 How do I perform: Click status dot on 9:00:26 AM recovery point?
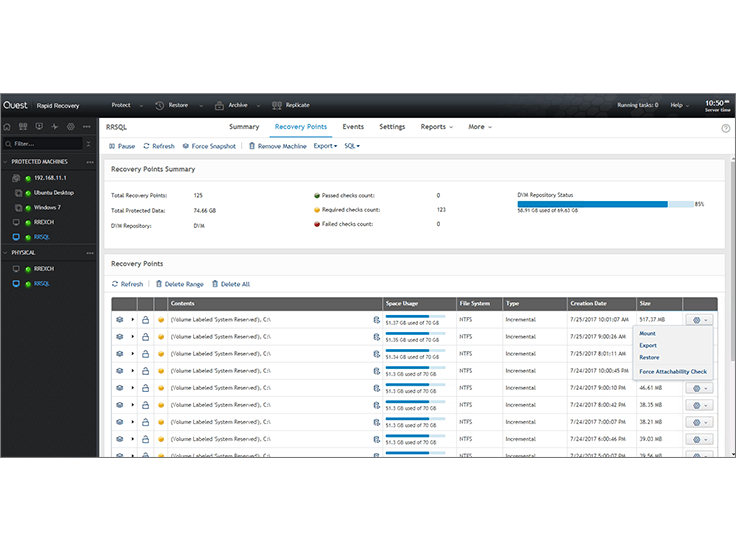[x=161, y=337]
